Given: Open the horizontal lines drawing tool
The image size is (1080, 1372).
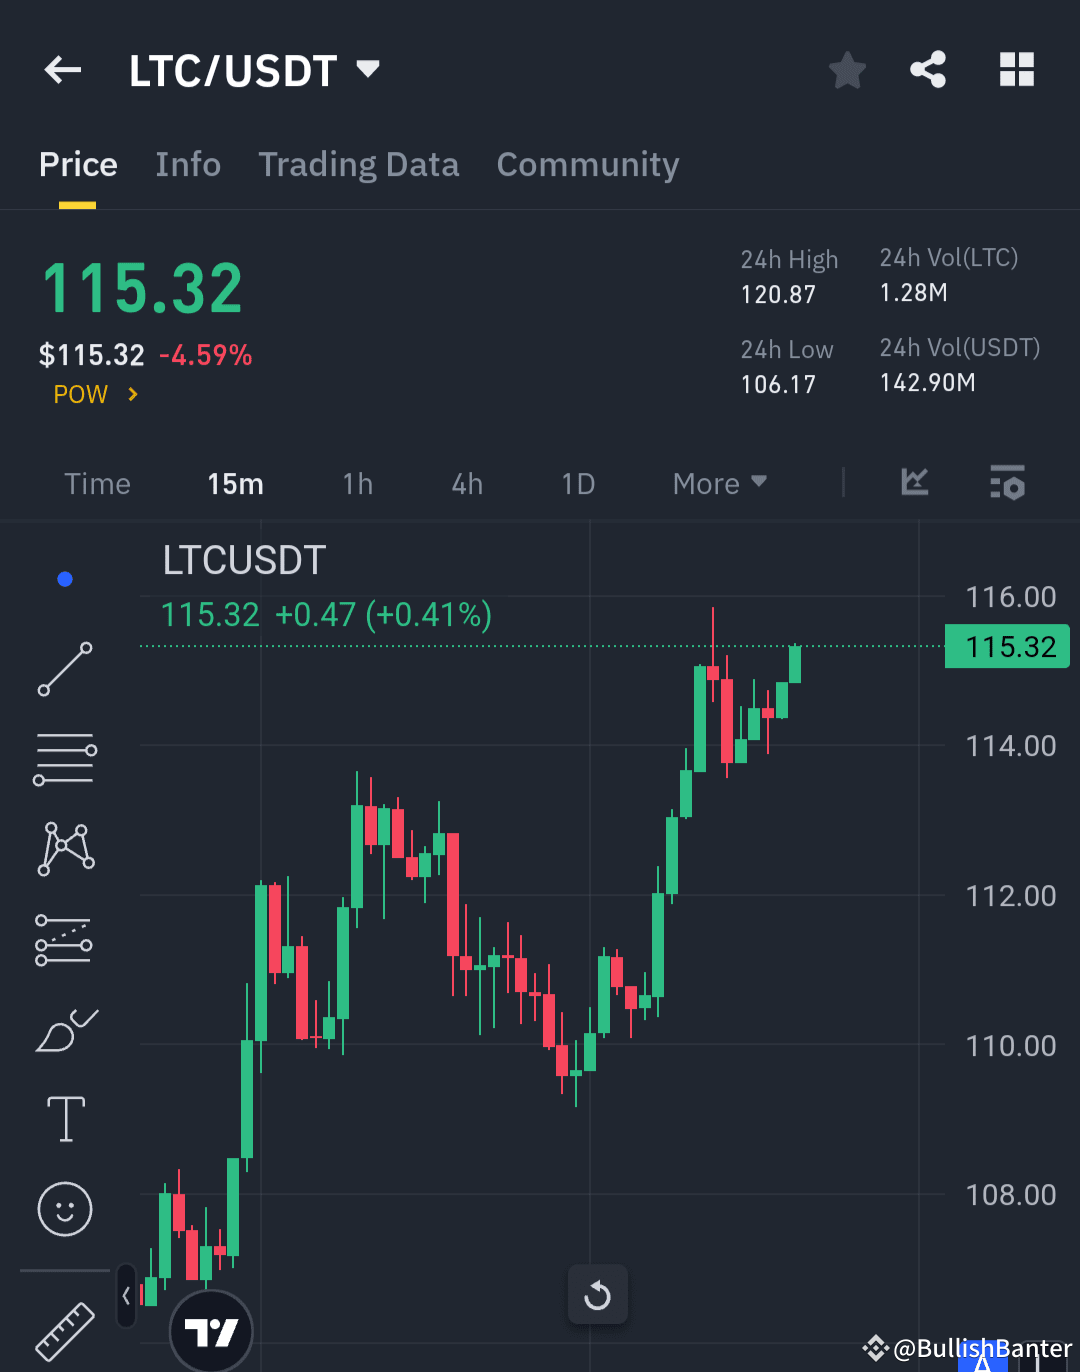Looking at the screenshot, I should 65,758.
